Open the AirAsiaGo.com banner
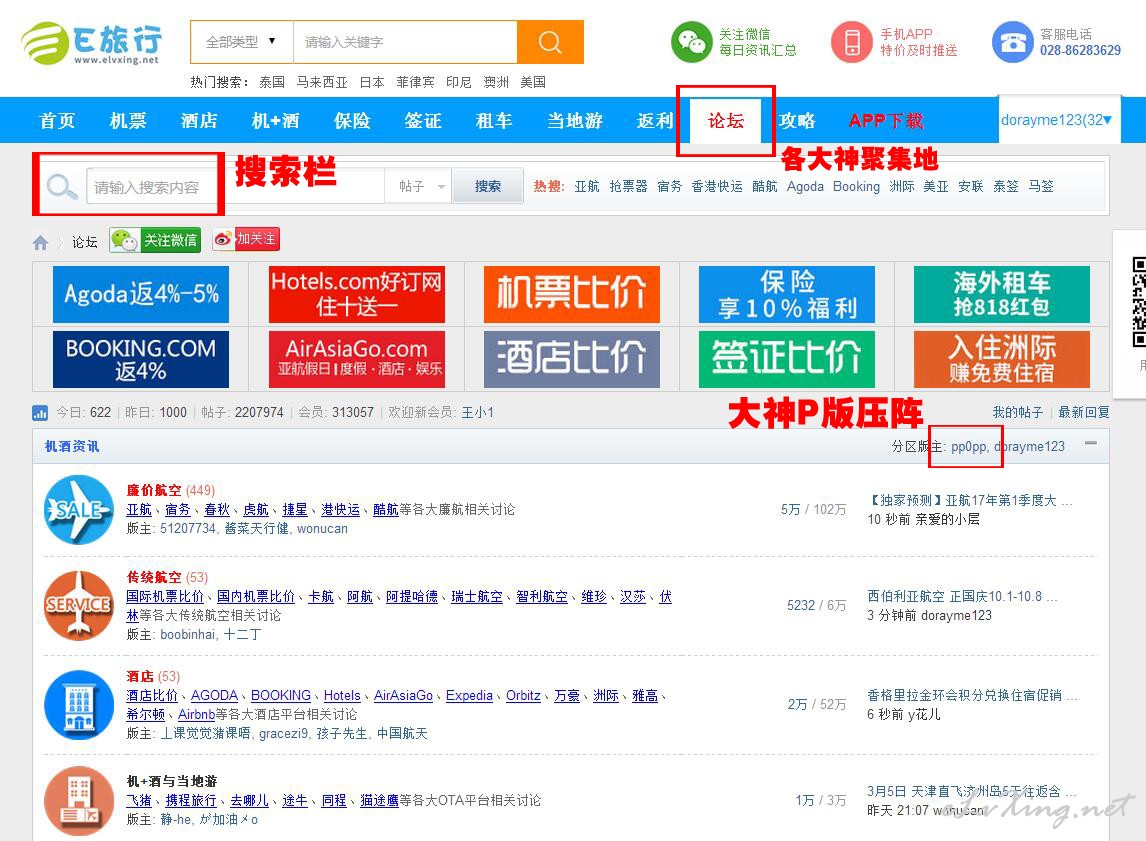Viewport: 1146px width, 841px height. (x=357, y=359)
